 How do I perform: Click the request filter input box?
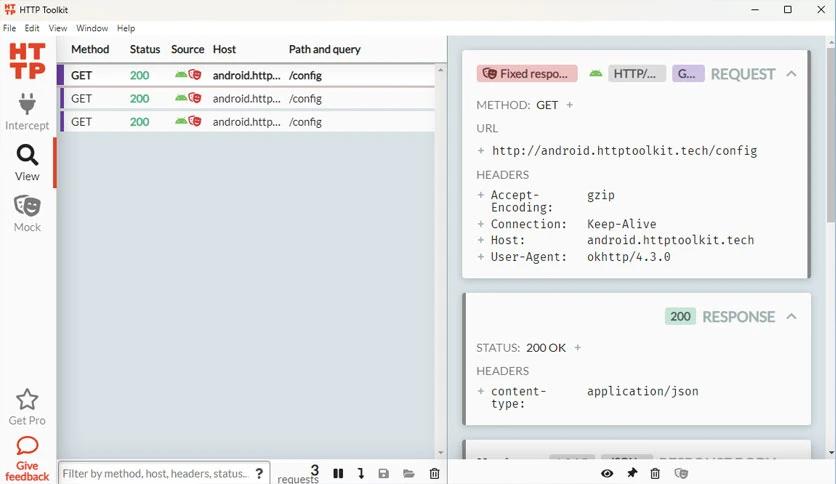[x=153, y=473]
